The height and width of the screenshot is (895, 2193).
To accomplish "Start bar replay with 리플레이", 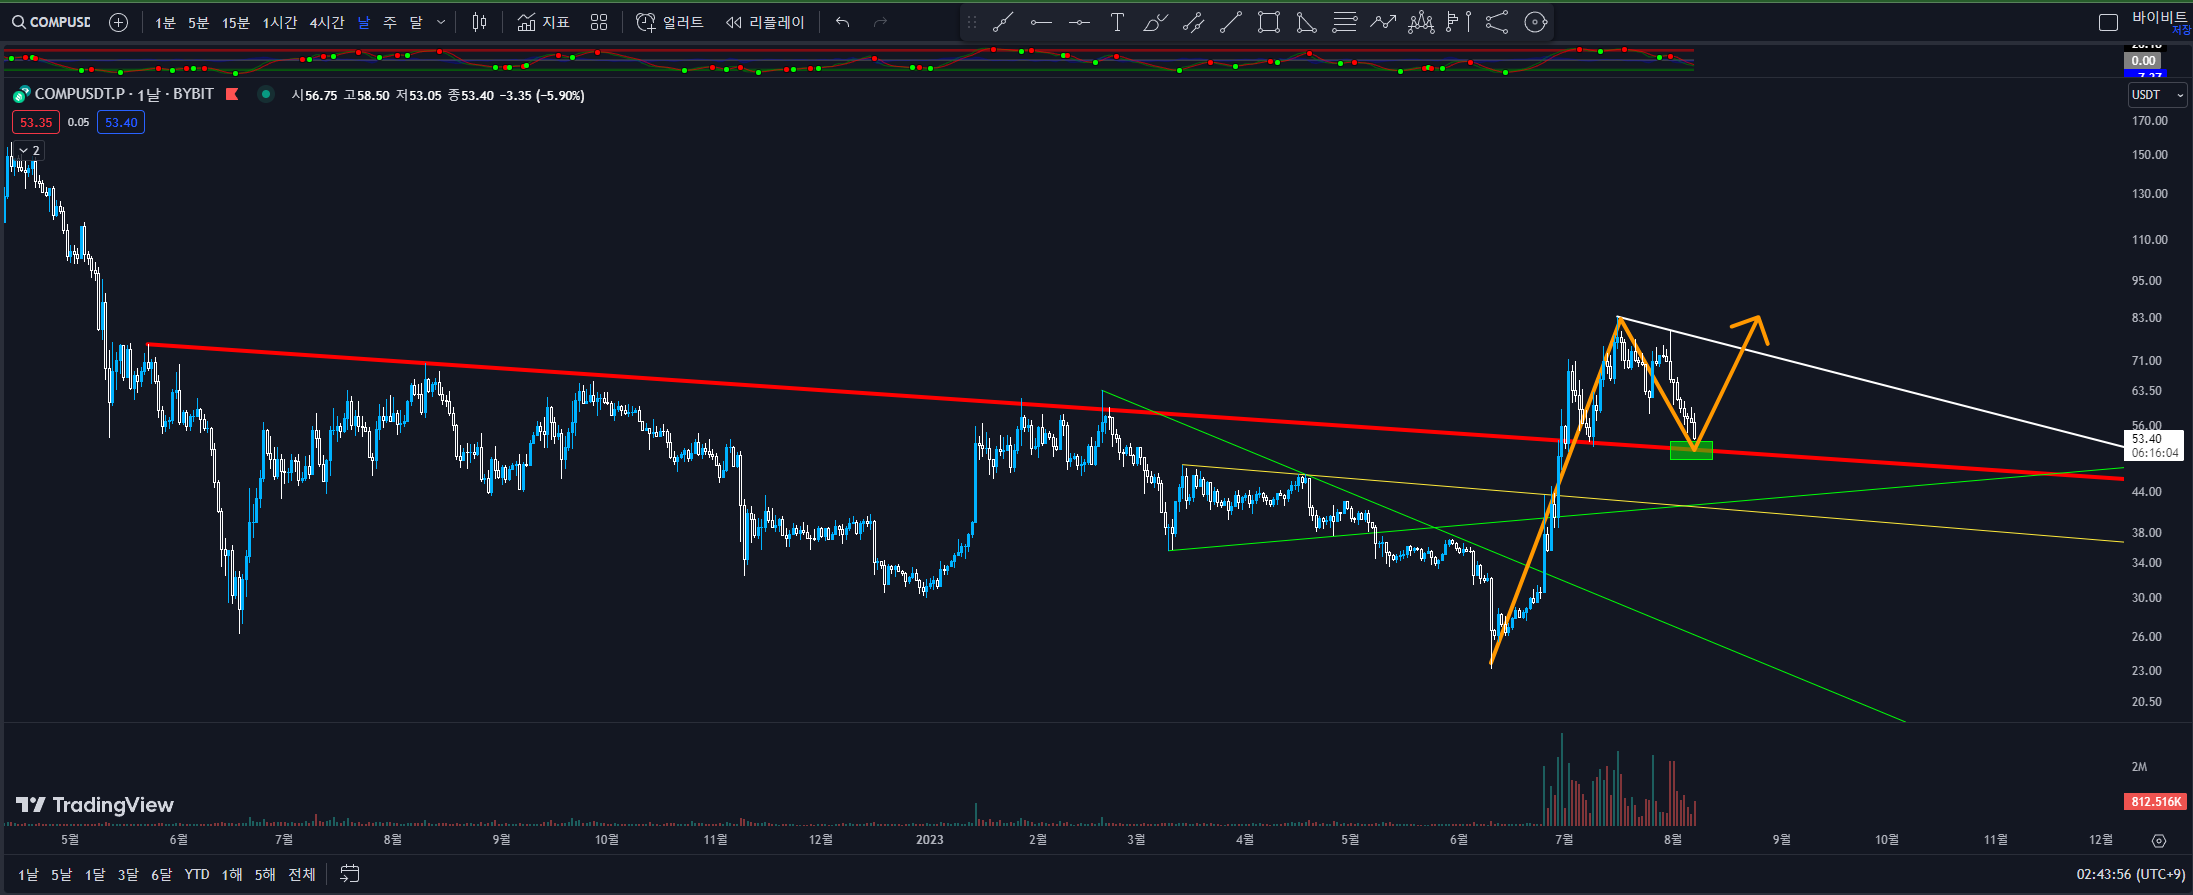I will (765, 22).
